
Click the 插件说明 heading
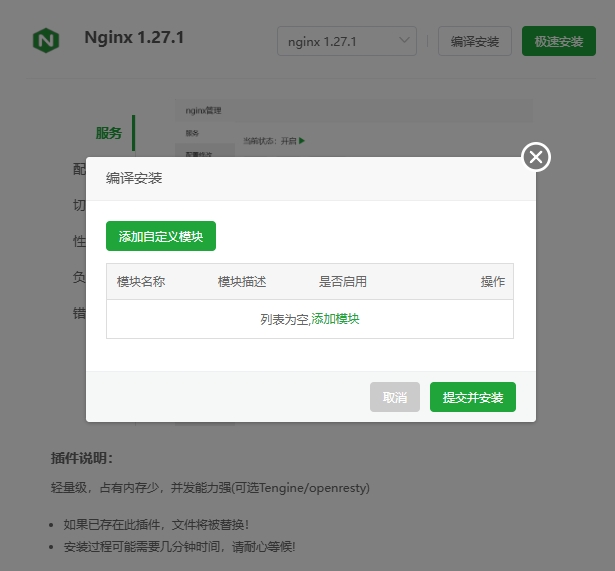click(82, 458)
